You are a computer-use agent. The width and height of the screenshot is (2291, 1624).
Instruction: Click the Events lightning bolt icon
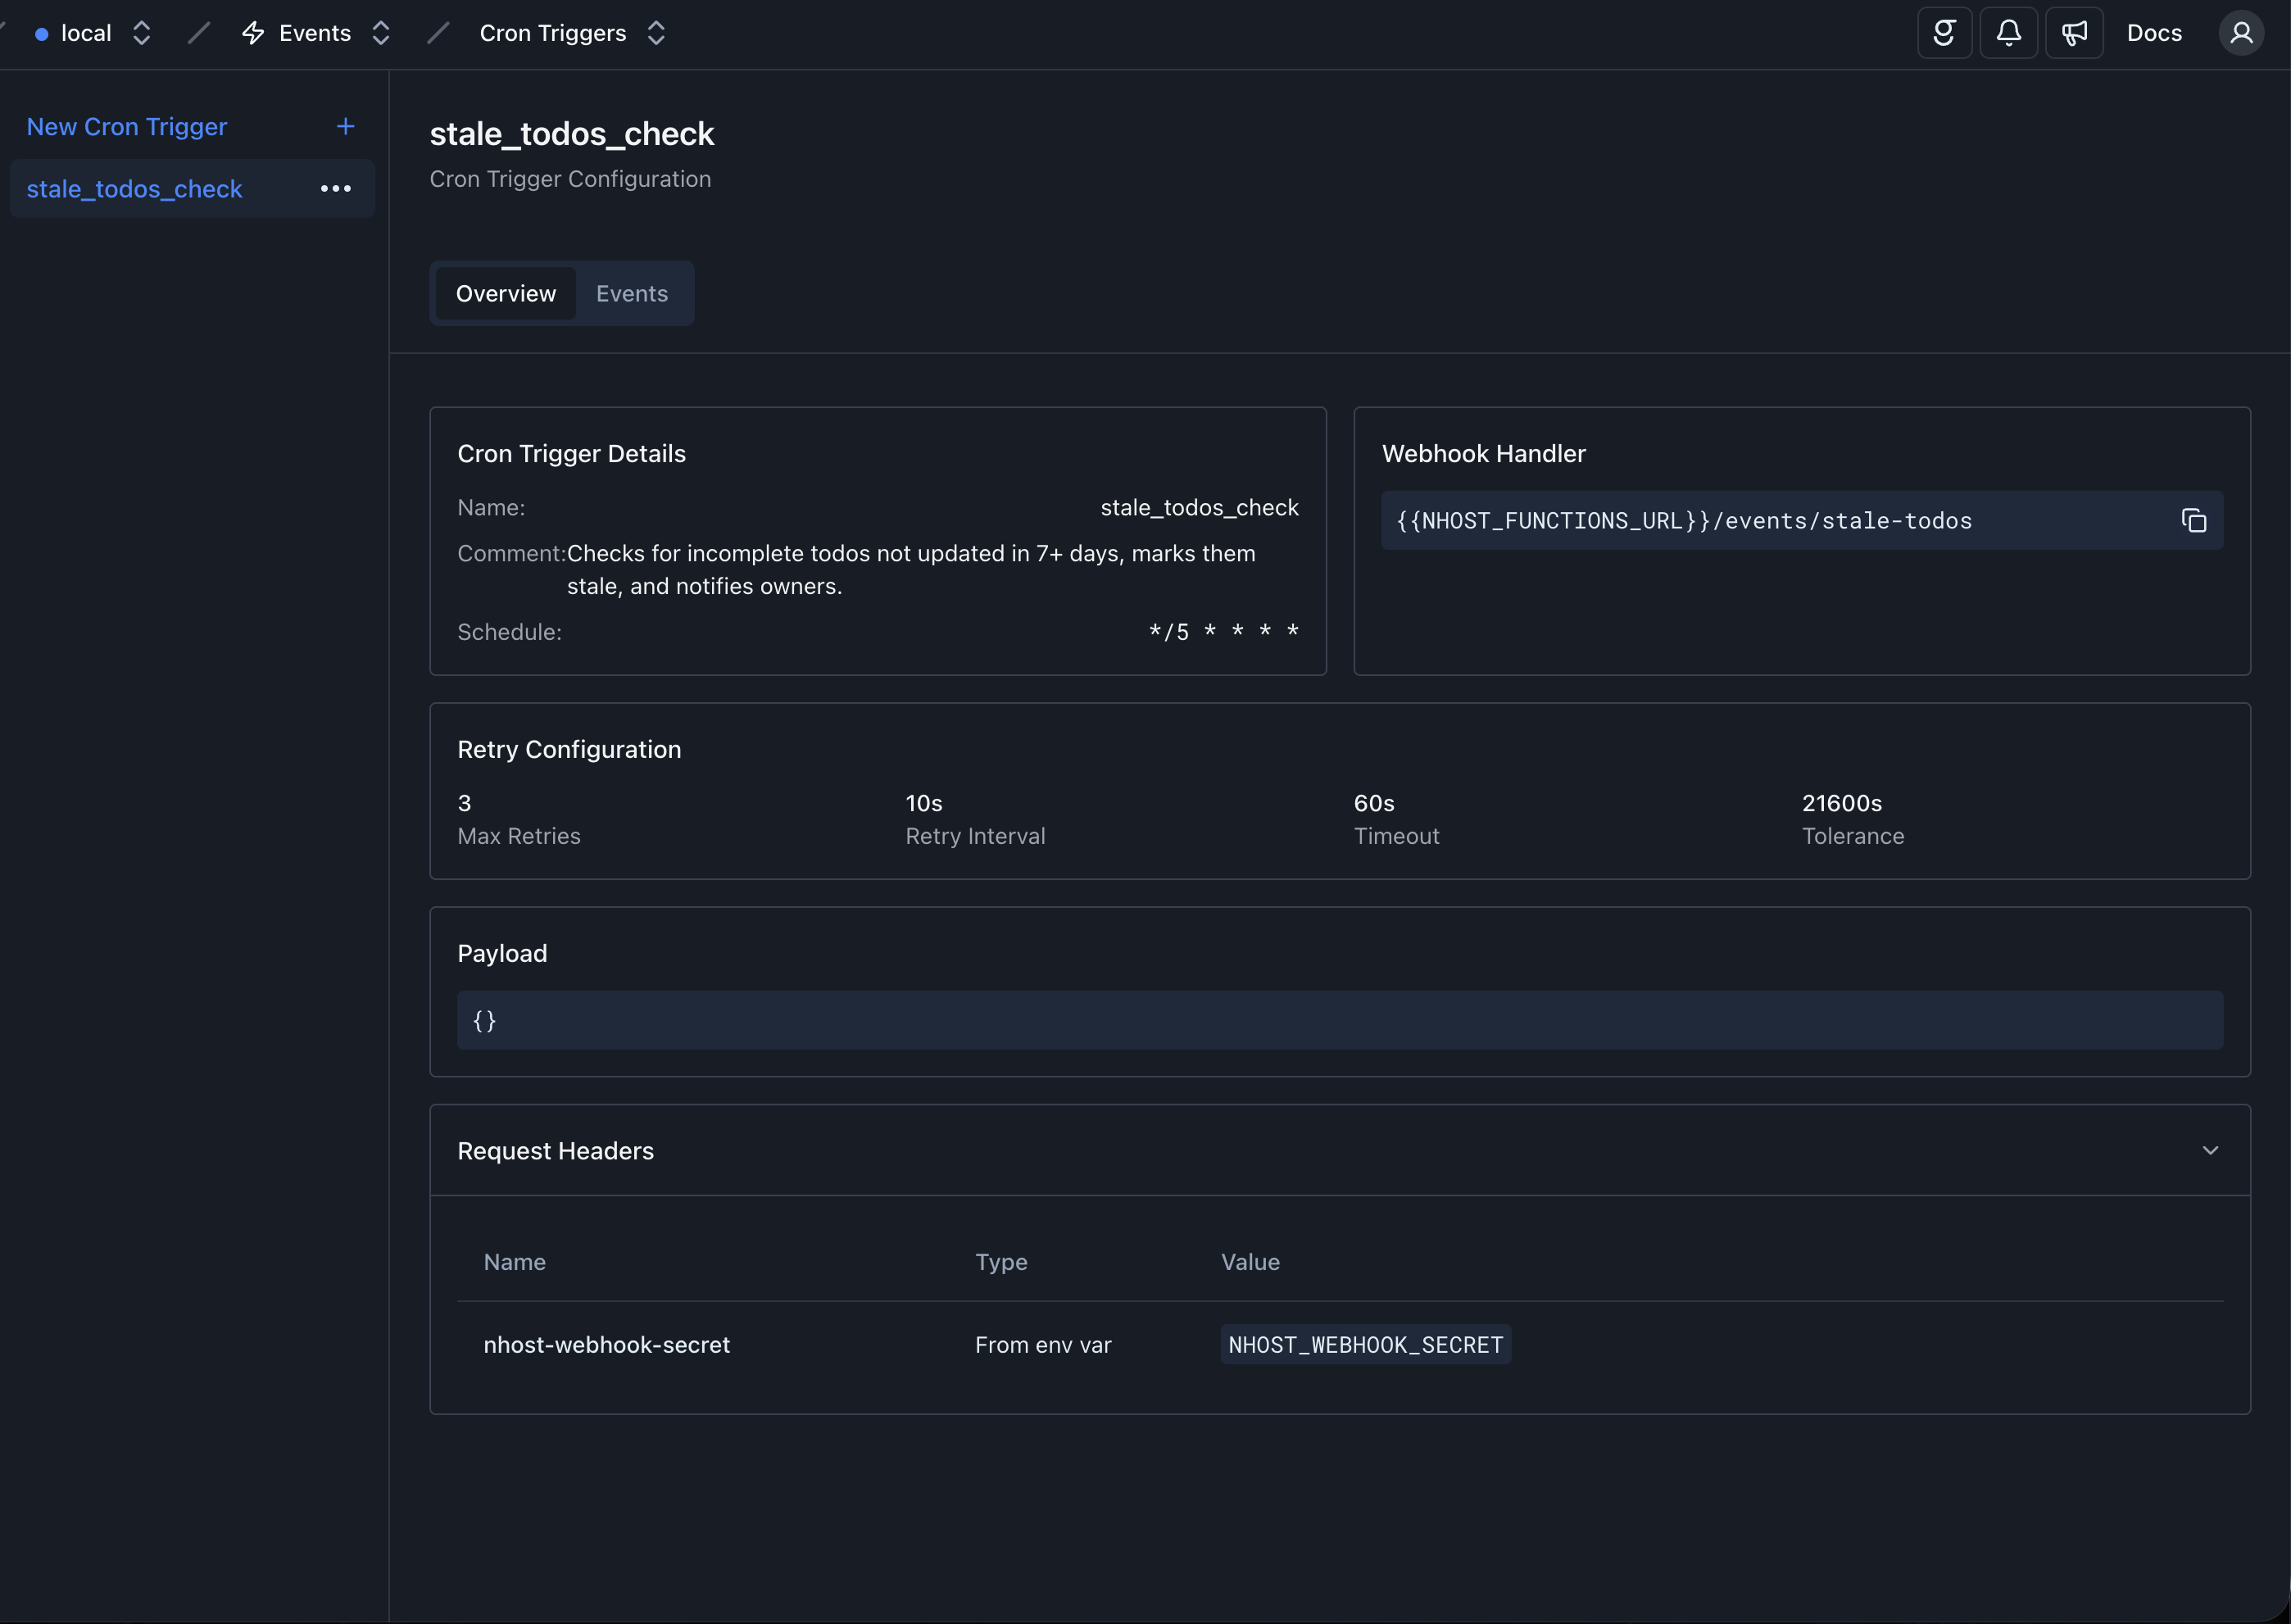(252, 33)
